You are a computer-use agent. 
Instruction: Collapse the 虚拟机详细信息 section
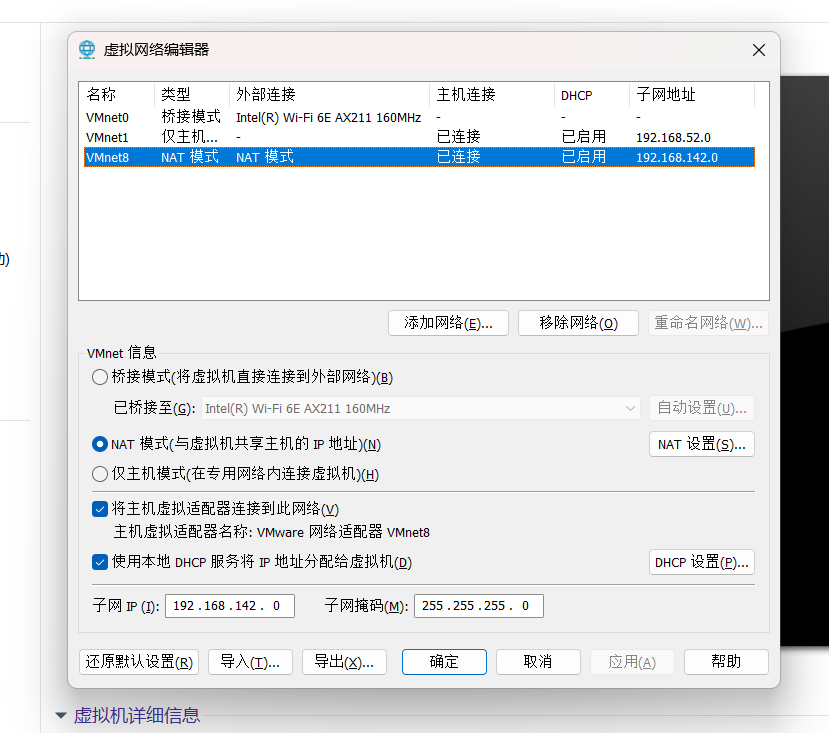(61, 716)
